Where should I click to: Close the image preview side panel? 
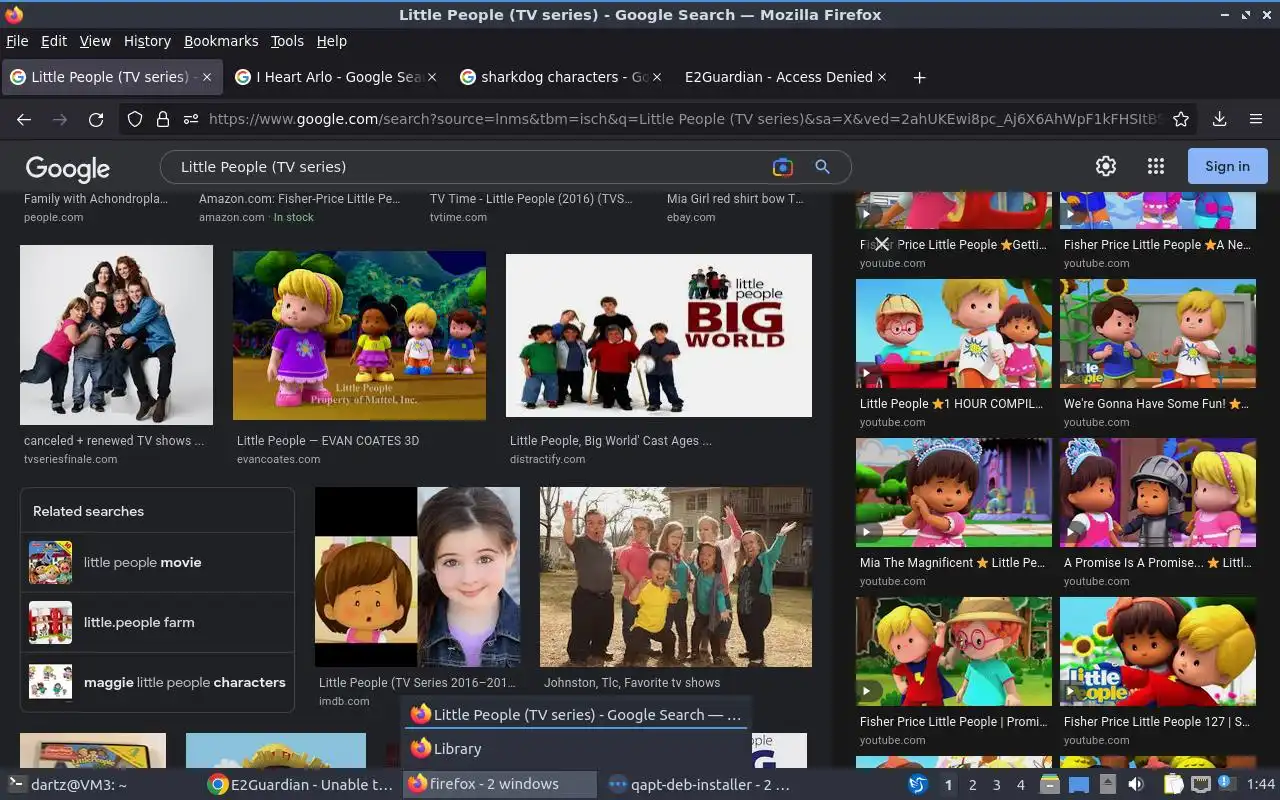pos(881,244)
